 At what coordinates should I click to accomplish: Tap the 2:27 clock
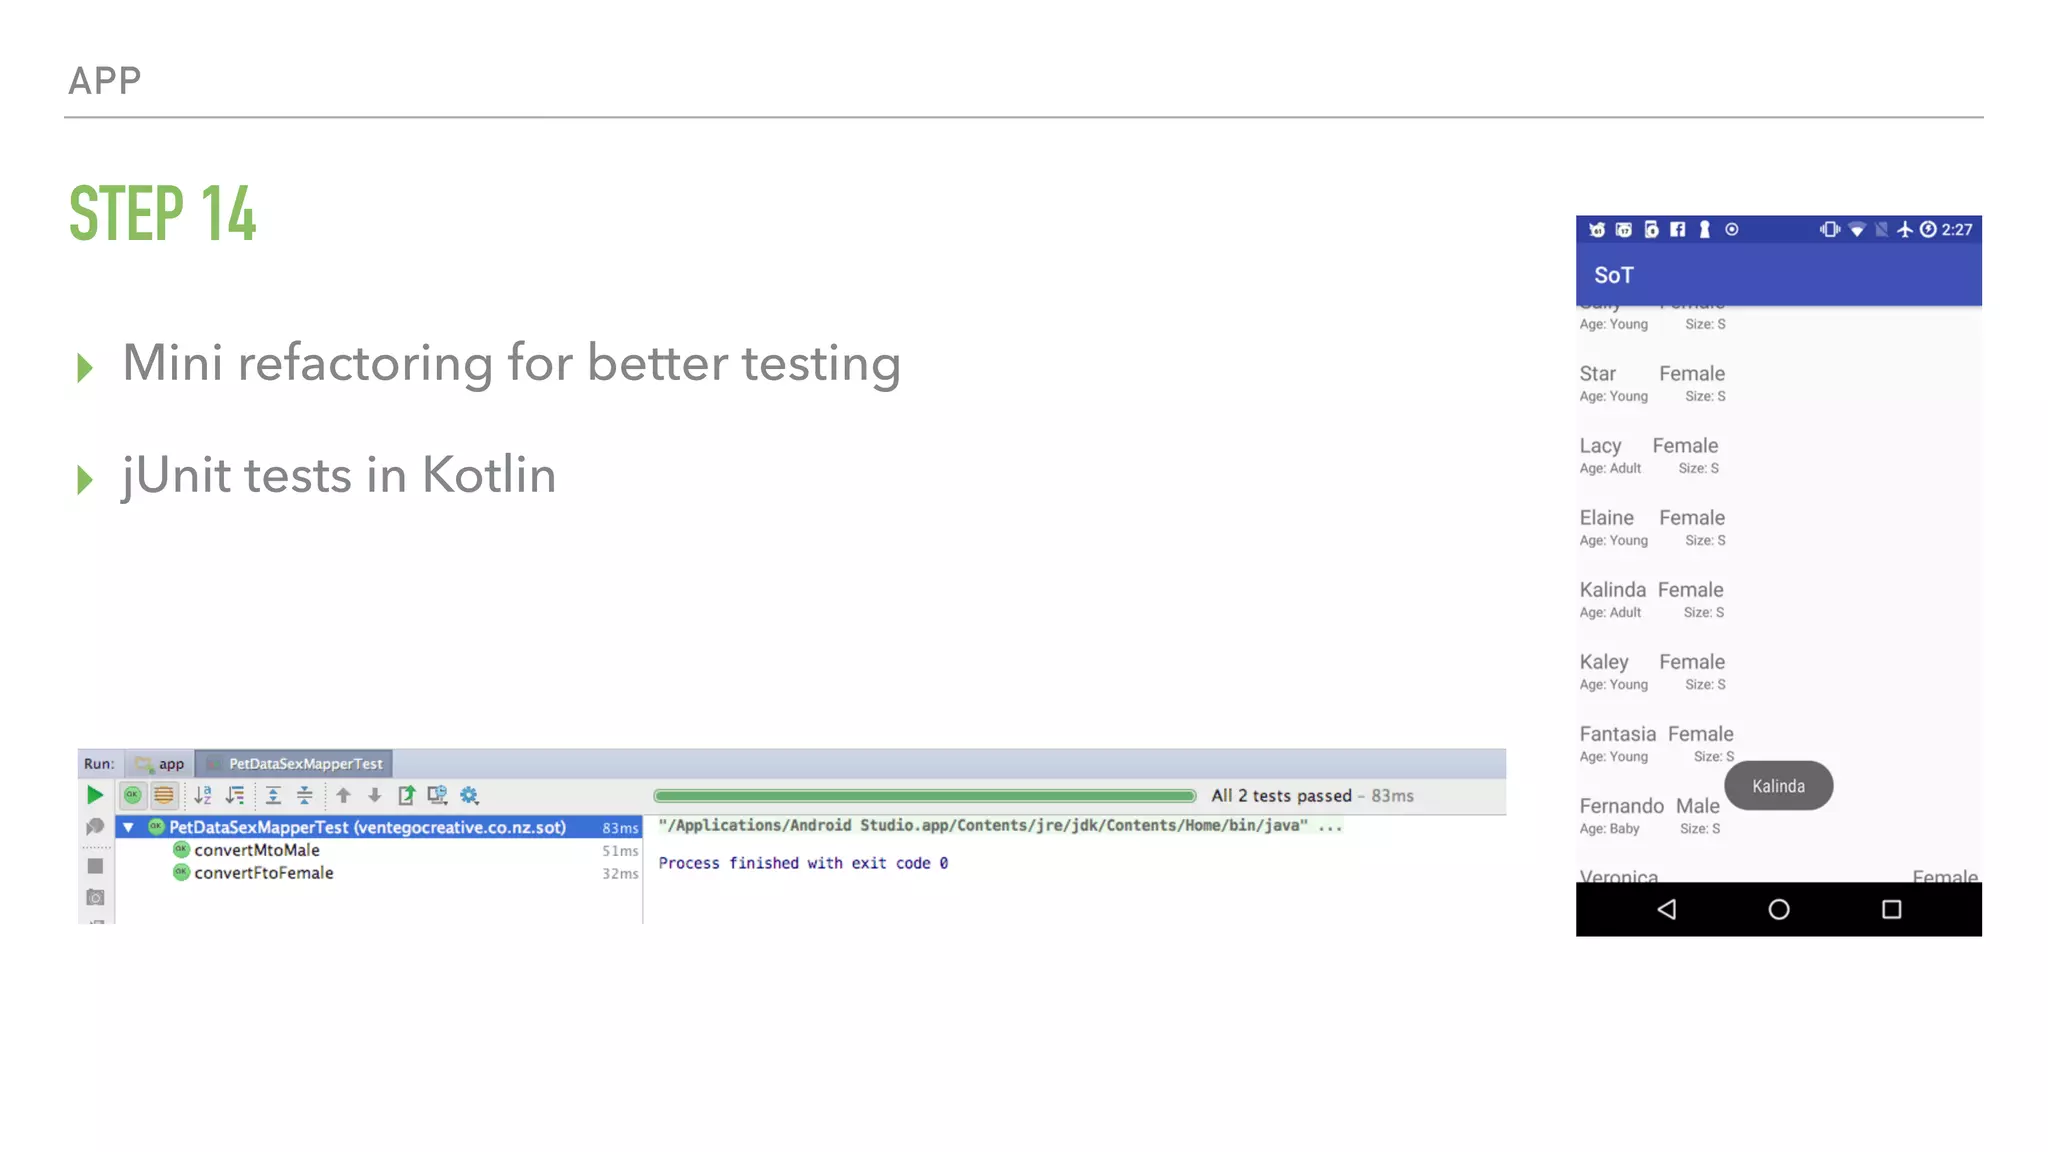1957,229
